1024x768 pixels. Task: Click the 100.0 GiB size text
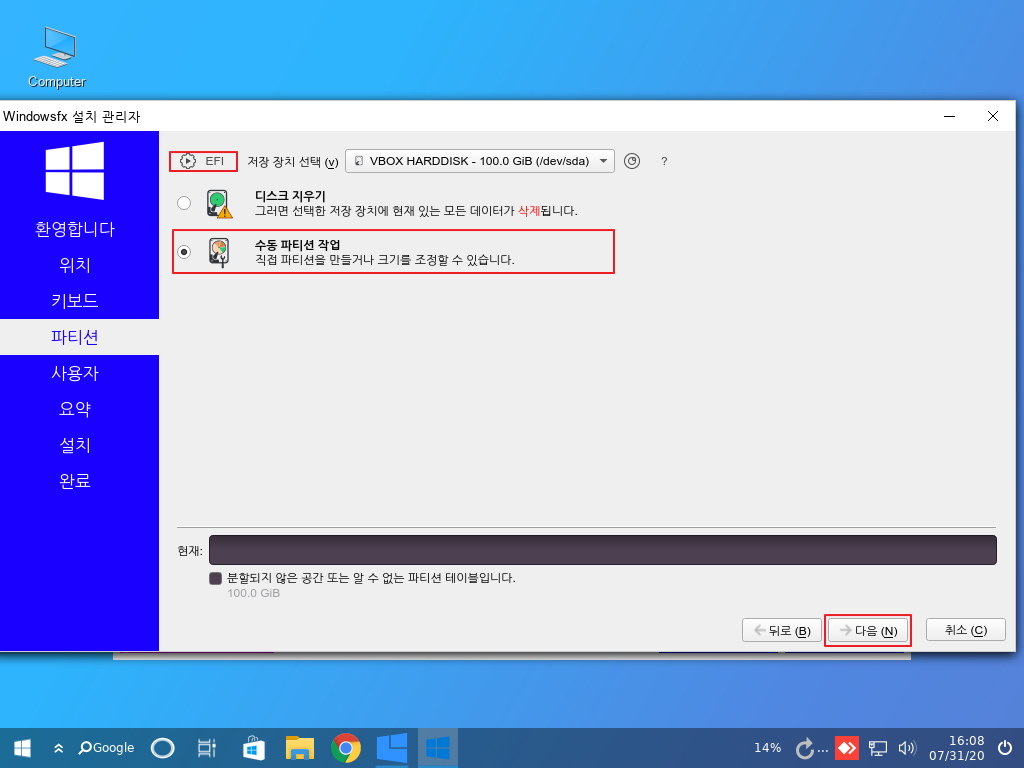[253, 593]
